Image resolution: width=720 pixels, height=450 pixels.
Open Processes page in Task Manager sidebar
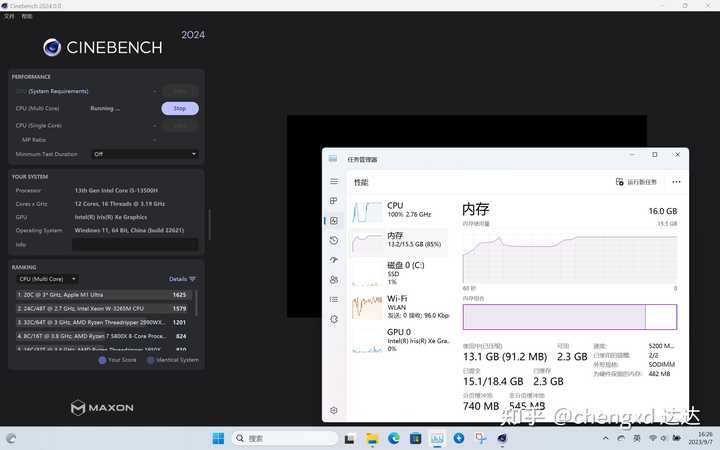point(334,201)
